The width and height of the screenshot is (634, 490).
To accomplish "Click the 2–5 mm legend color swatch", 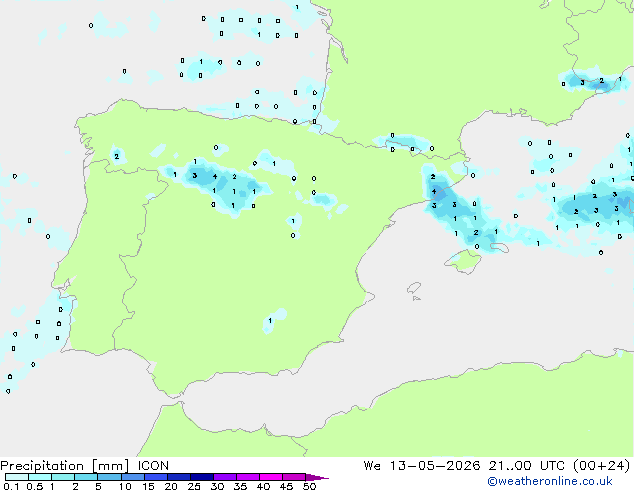I will (86, 477).
